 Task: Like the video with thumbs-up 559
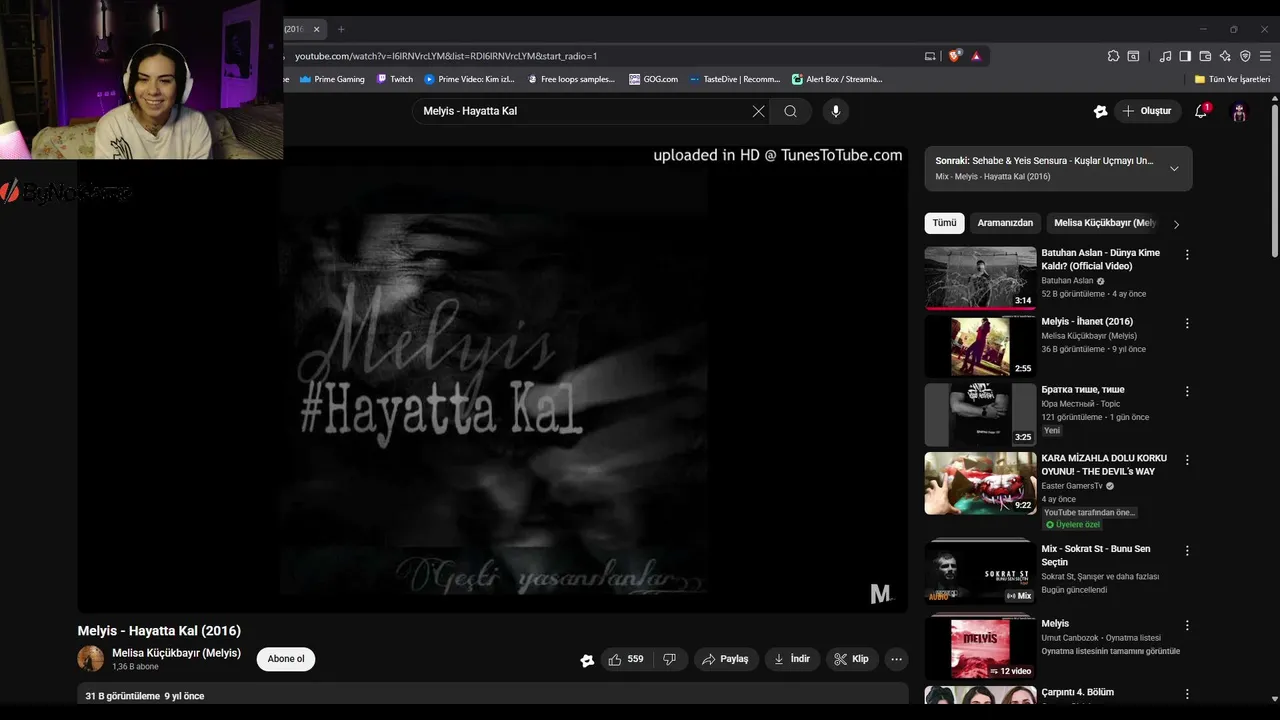click(x=627, y=659)
